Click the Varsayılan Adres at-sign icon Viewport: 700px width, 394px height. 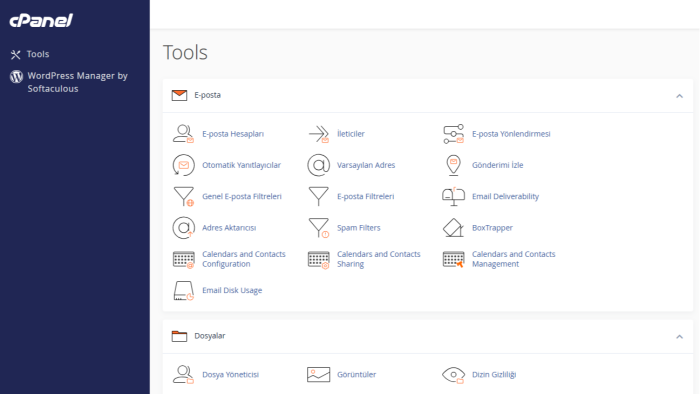(x=319, y=165)
